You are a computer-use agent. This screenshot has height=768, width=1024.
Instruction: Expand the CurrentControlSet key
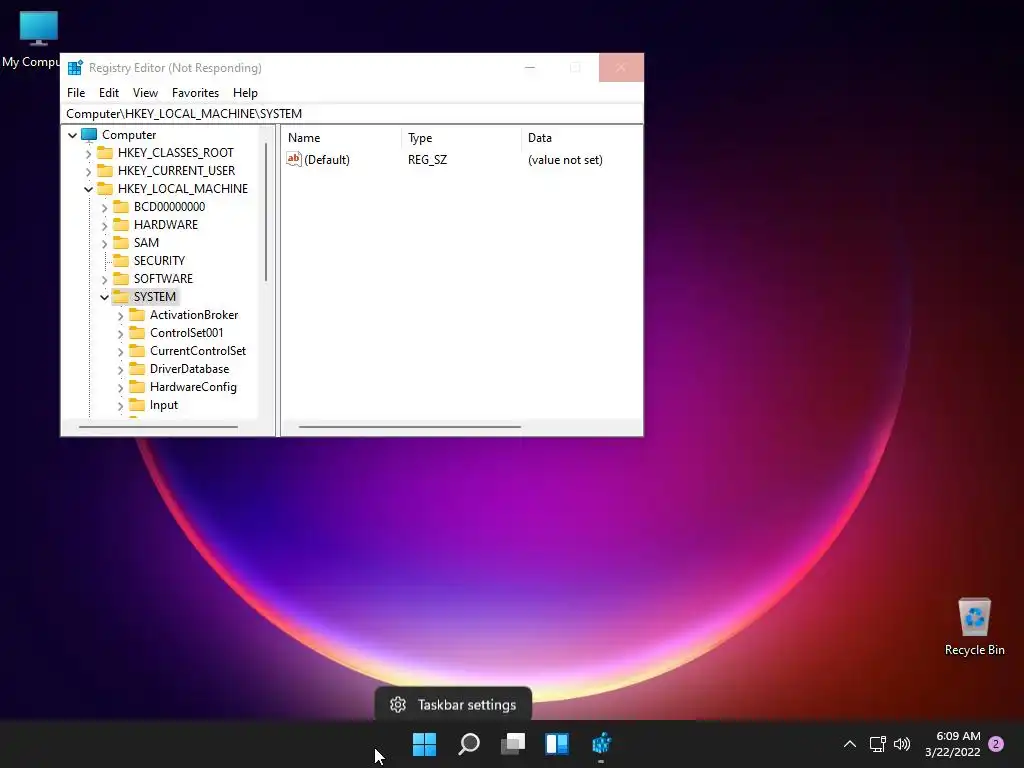point(120,351)
